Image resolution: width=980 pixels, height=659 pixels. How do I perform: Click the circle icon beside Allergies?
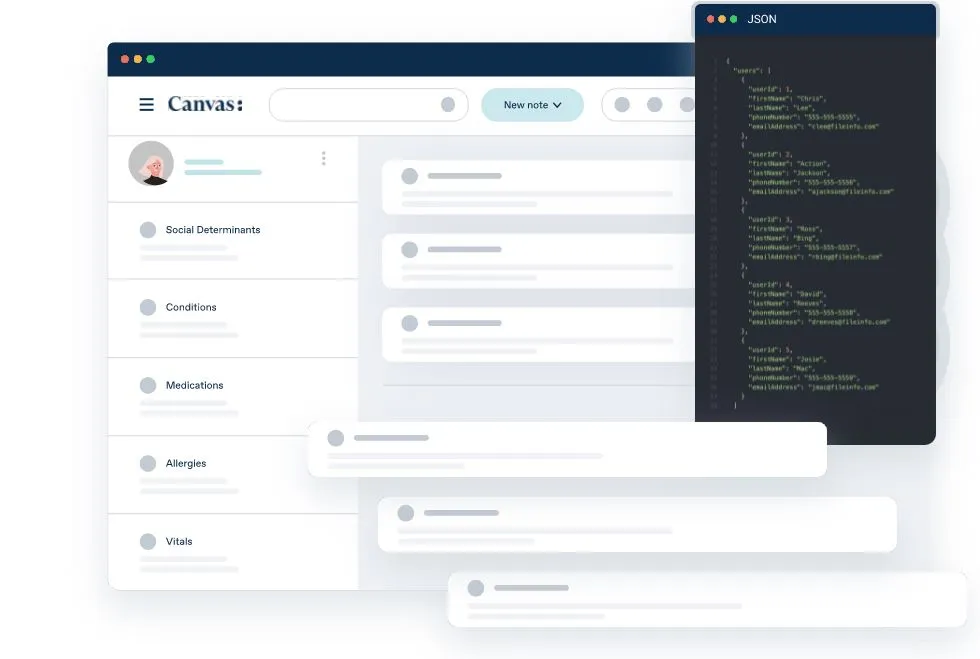pyautogui.click(x=148, y=463)
